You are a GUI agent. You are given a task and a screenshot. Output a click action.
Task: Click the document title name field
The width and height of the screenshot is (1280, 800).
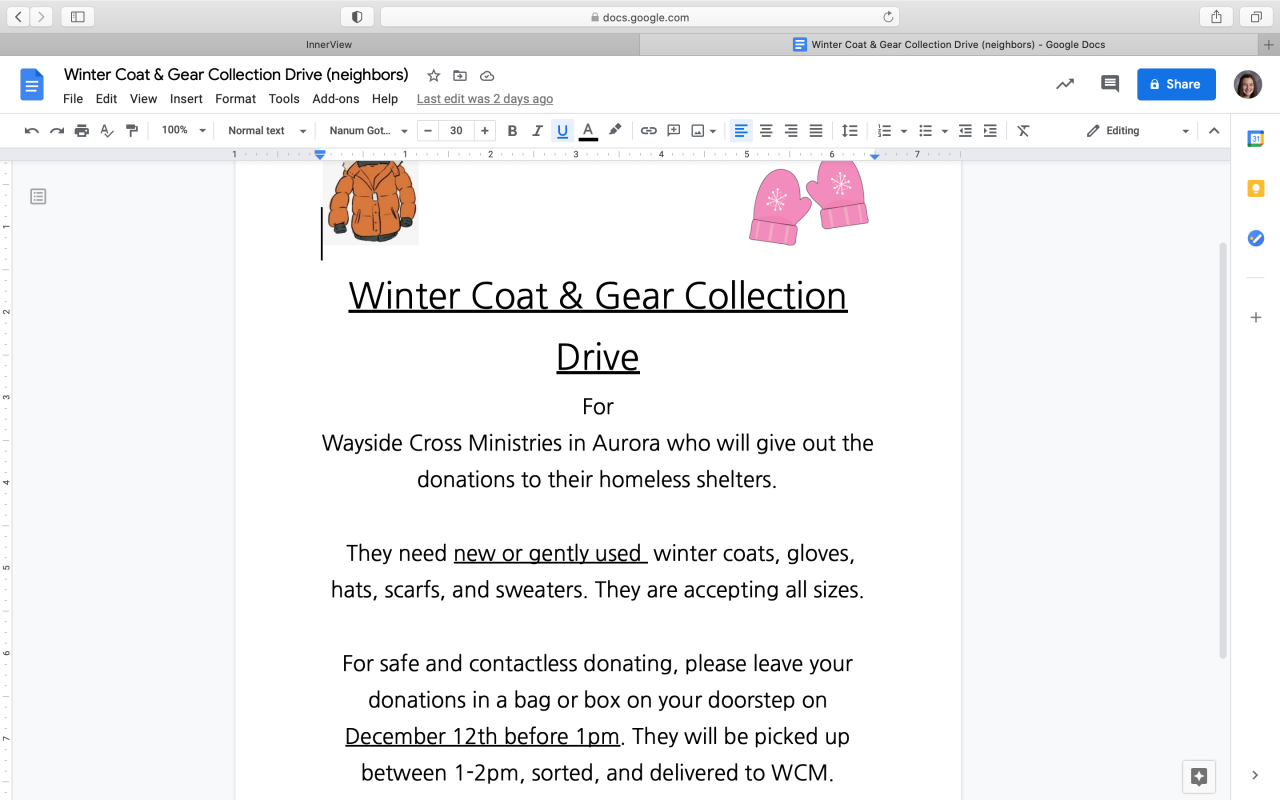[236, 75]
